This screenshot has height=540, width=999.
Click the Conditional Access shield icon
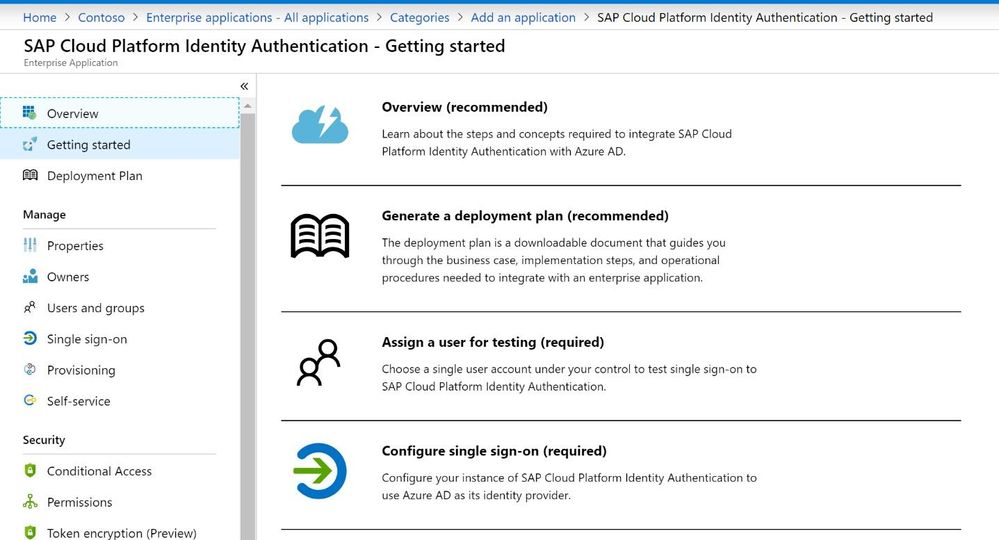30,471
